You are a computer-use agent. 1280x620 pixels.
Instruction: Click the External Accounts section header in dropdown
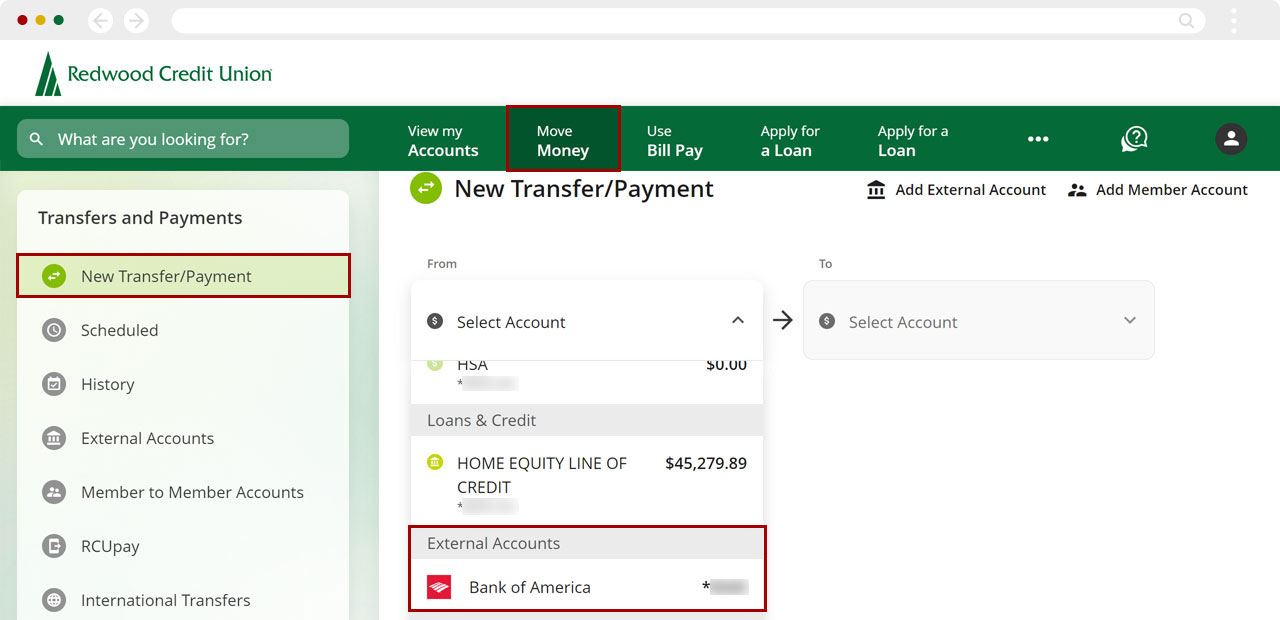pyautogui.click(x=587, y=543)
